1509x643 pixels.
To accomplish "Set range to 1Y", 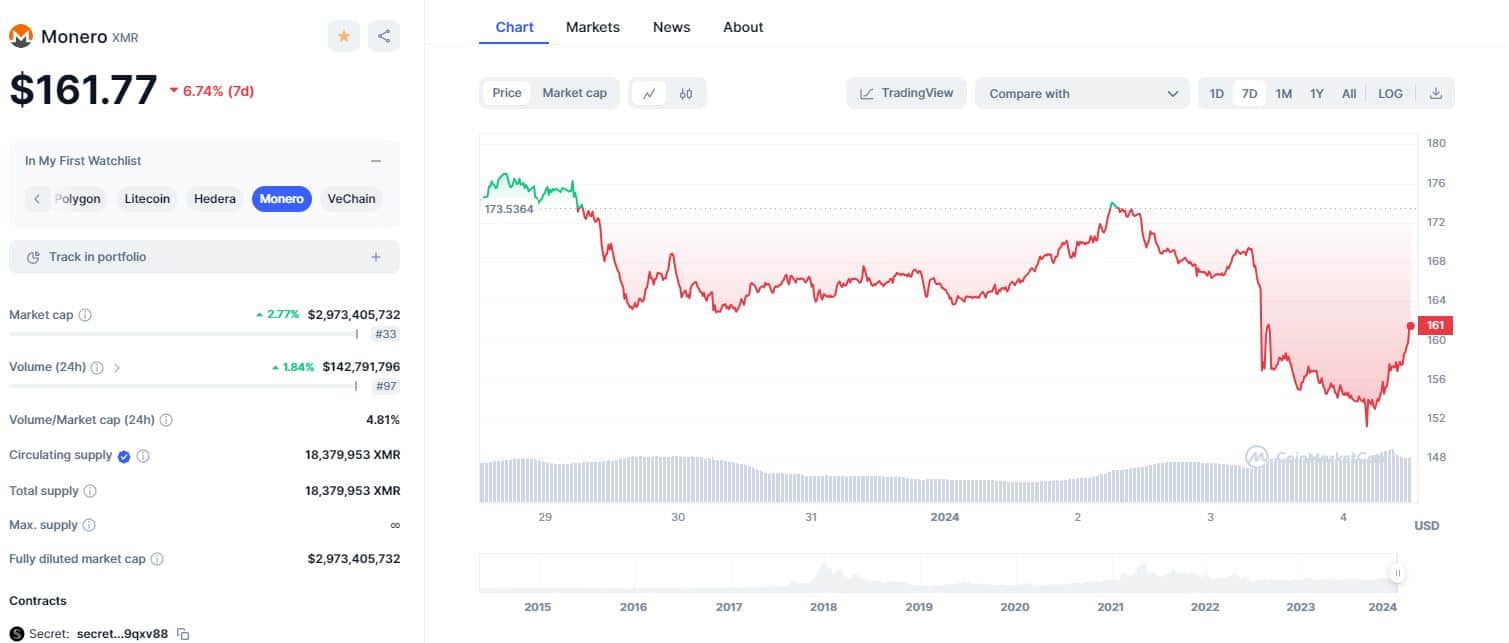I will tap(1317, 93).
